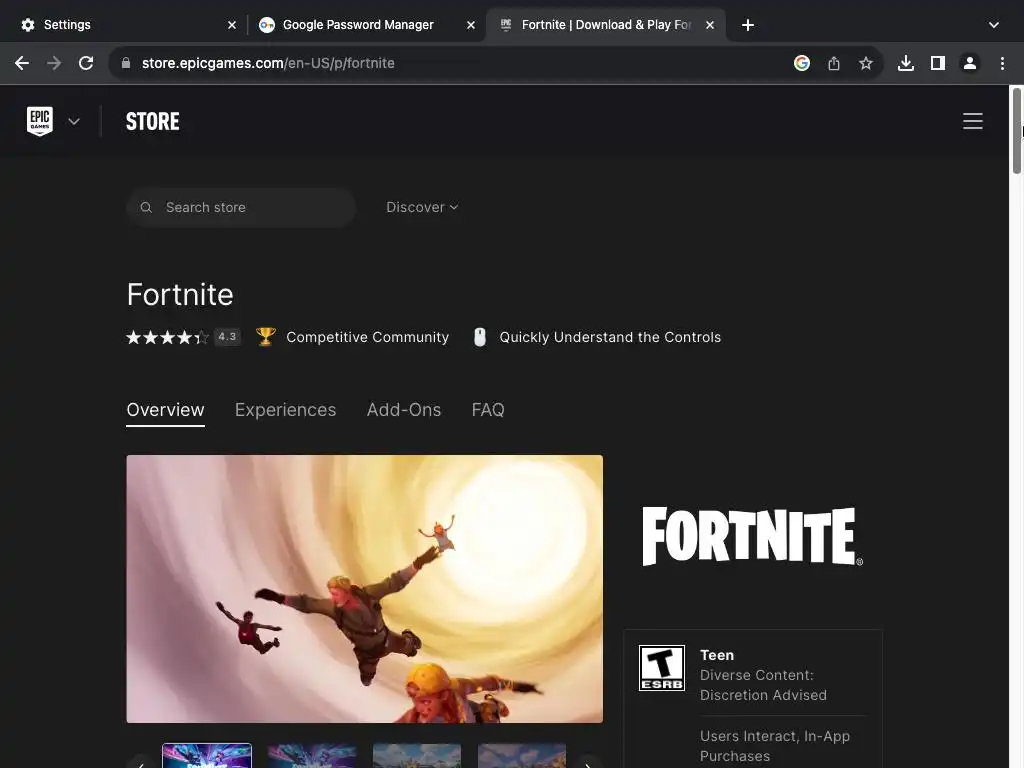Go back using the browser back arrow
The width and height of the screenshot is (1024, 768).
click(x=22, y=63)
